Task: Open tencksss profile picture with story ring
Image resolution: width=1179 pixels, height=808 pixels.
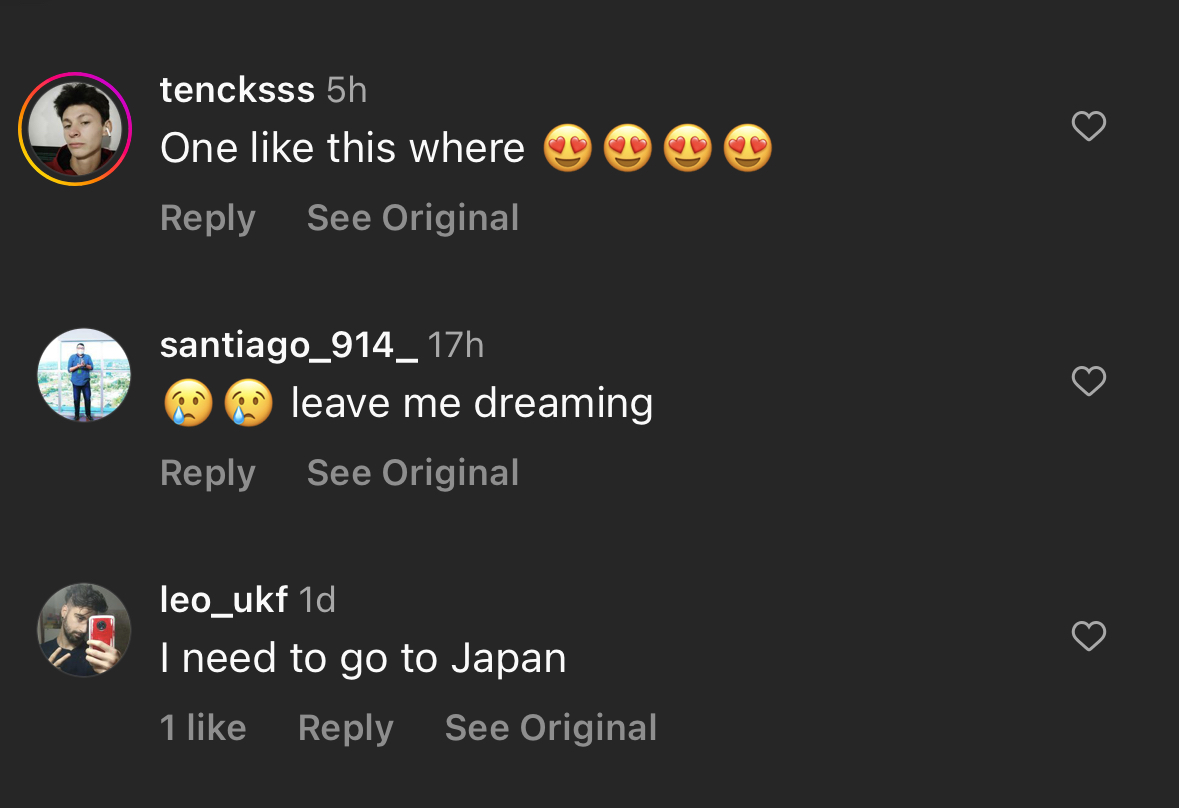Action: click(75, 129)
